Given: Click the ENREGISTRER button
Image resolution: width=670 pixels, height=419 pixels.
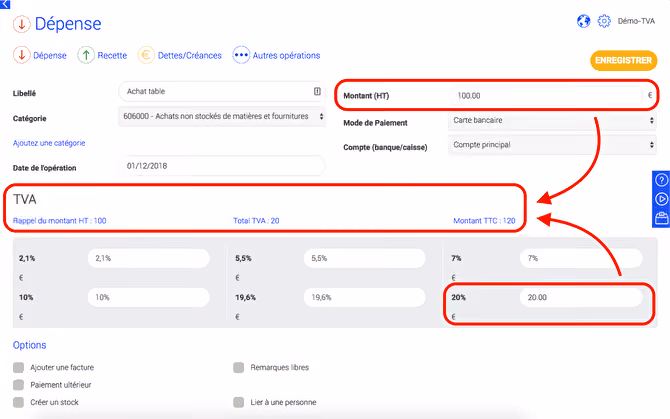Looking at the screenshot, I should tap(623, 60).
